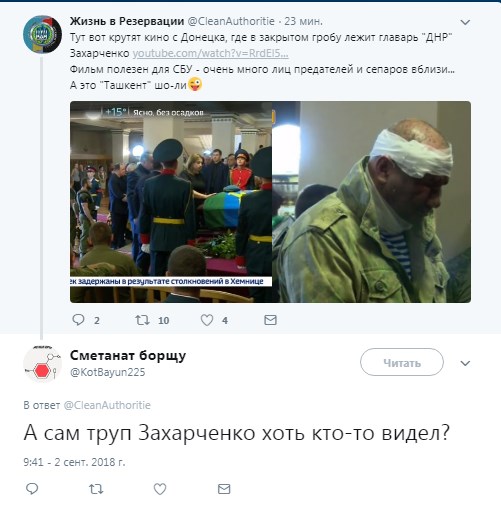View the bandaged man photo

point(372,202)
